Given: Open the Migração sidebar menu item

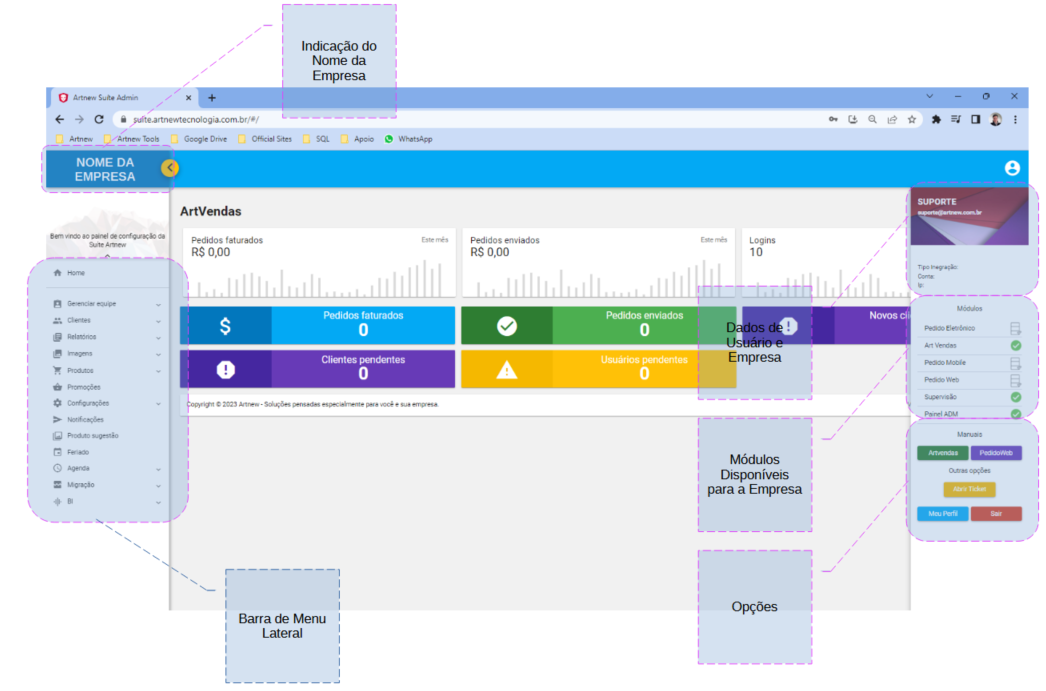Looking at the screenshot, I should coord(107,485).
